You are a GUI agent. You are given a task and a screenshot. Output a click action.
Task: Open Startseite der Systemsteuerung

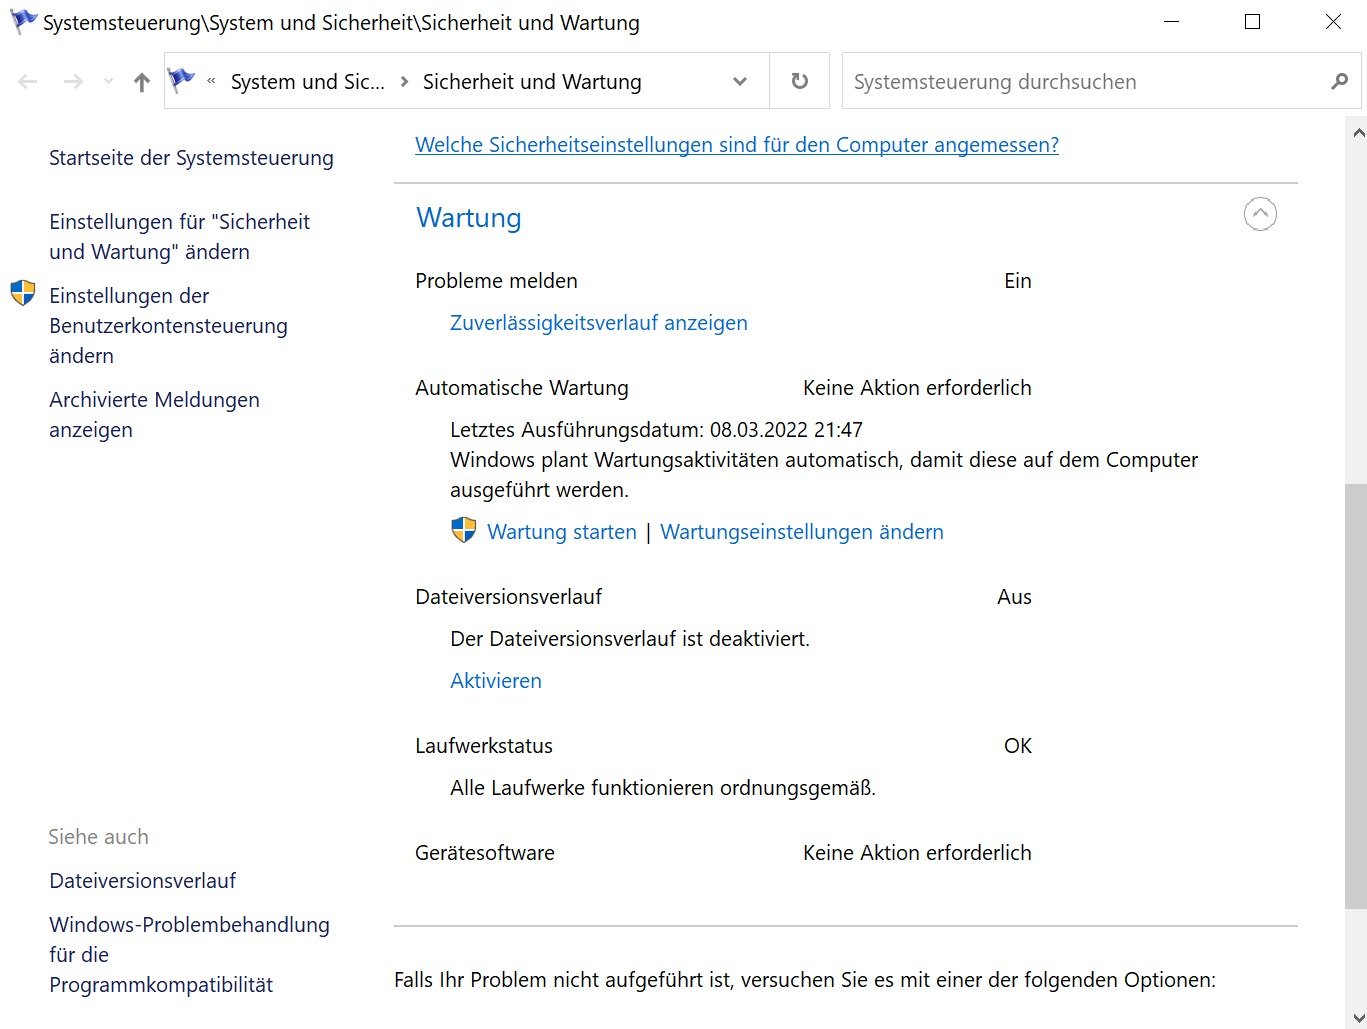191,158
